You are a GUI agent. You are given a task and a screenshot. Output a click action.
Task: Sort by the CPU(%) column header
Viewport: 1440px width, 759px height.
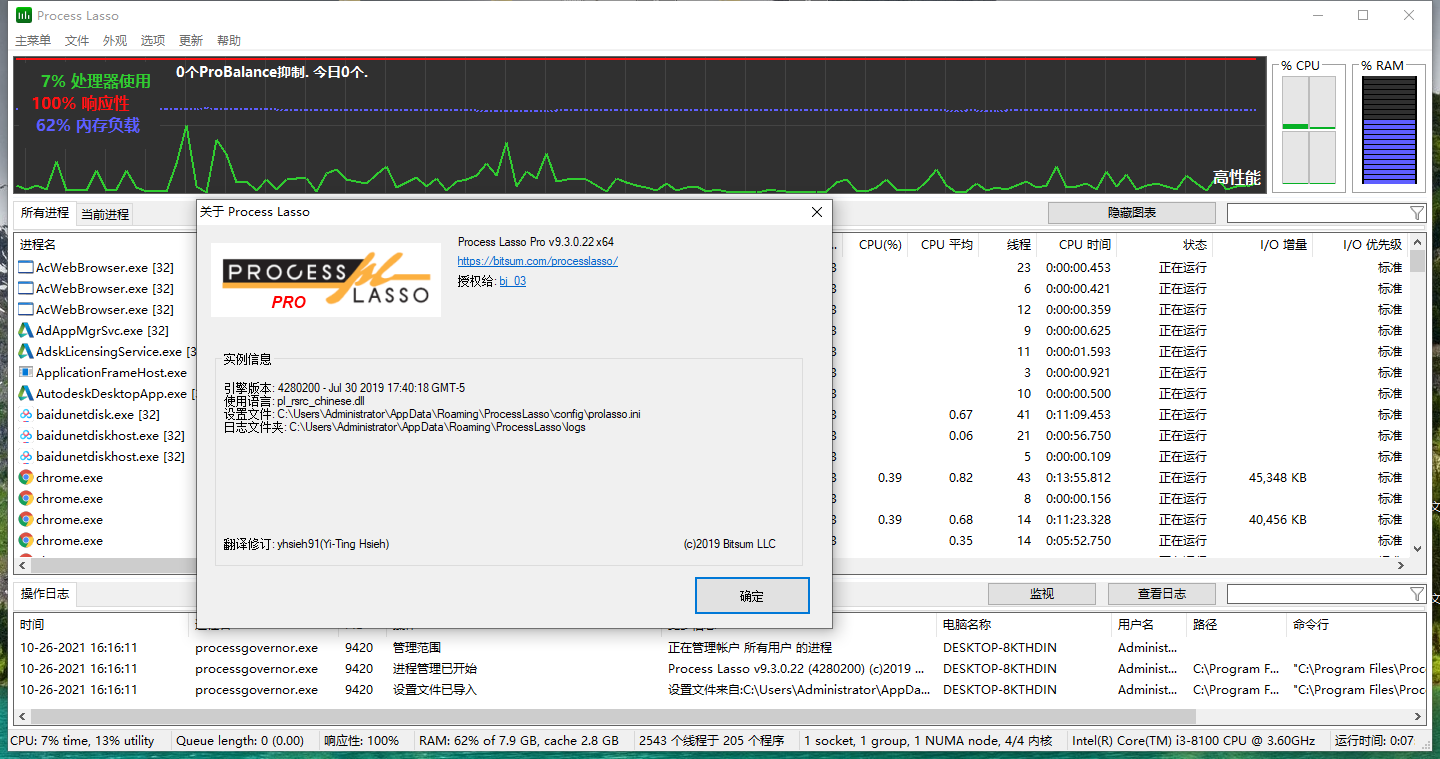pyautogui.click(x=876, y=244)
